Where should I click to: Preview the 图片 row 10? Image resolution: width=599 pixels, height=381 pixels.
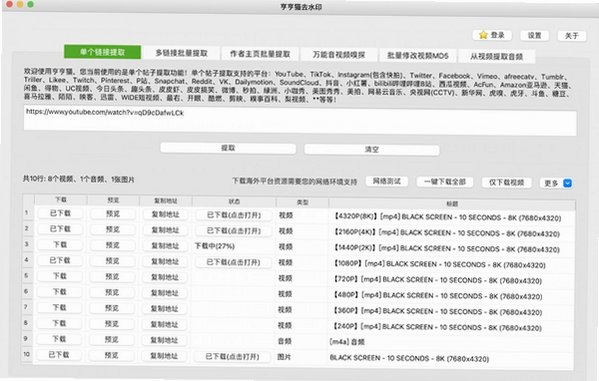[x=111, y=355]
